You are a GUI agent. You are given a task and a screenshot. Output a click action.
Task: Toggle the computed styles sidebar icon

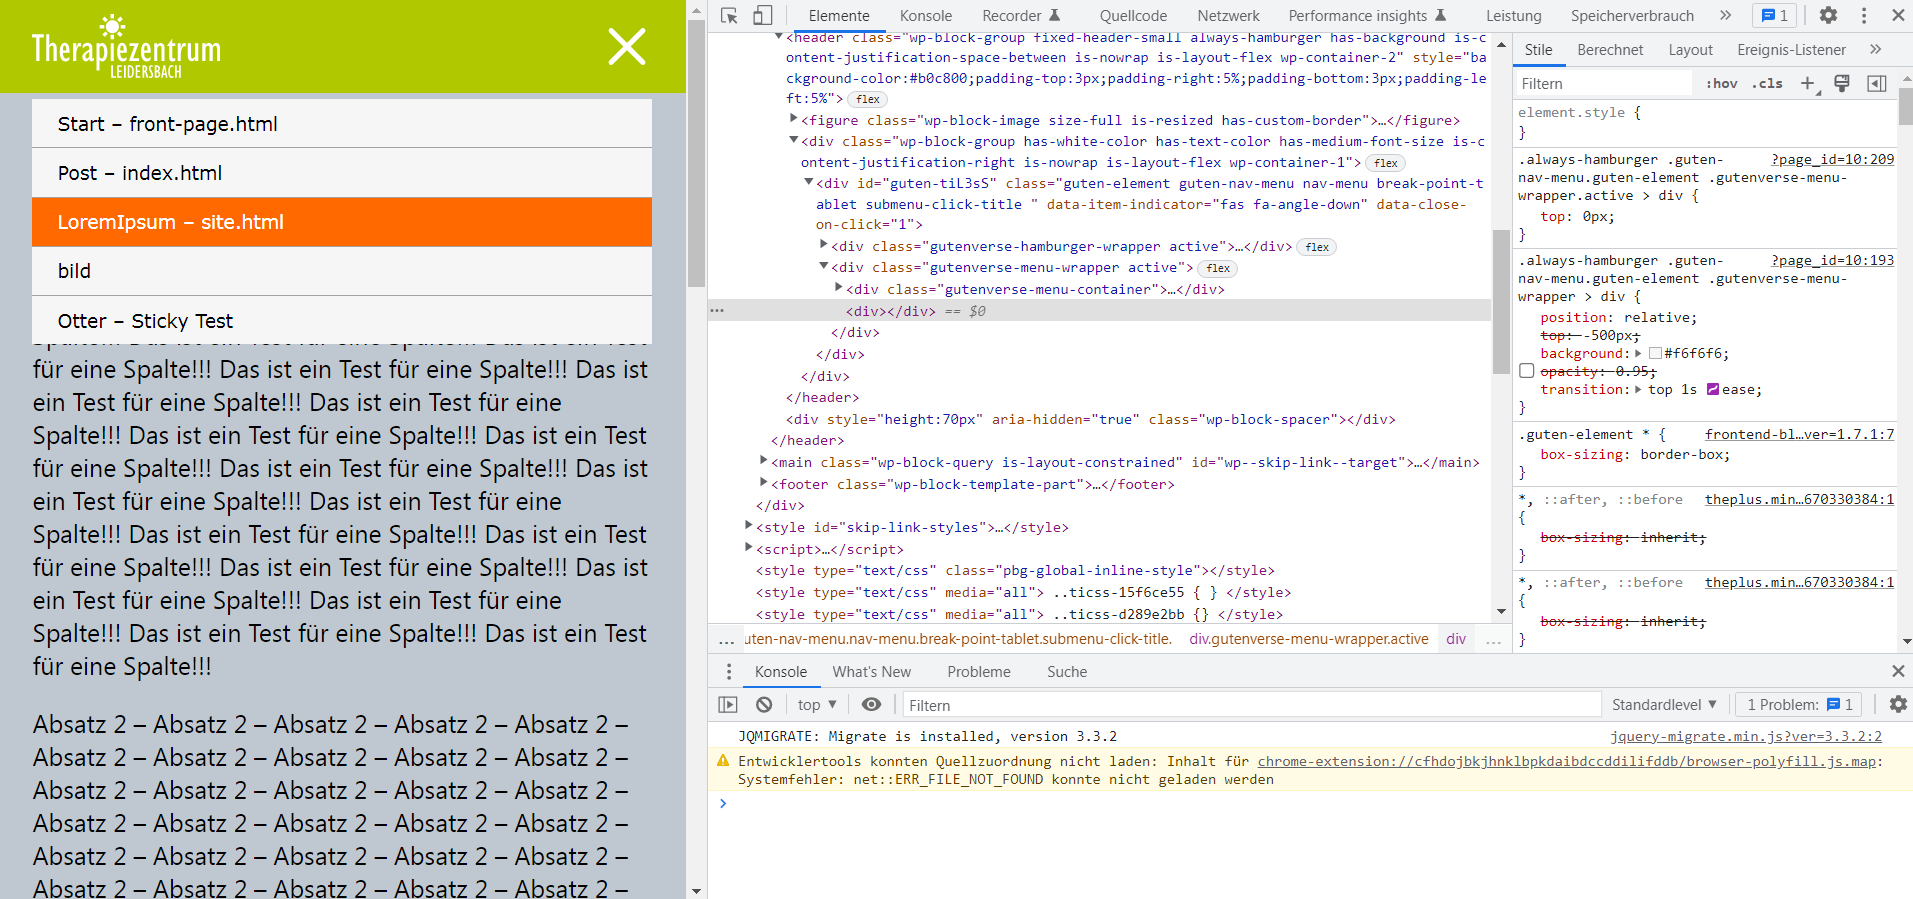pos(1877,83)
